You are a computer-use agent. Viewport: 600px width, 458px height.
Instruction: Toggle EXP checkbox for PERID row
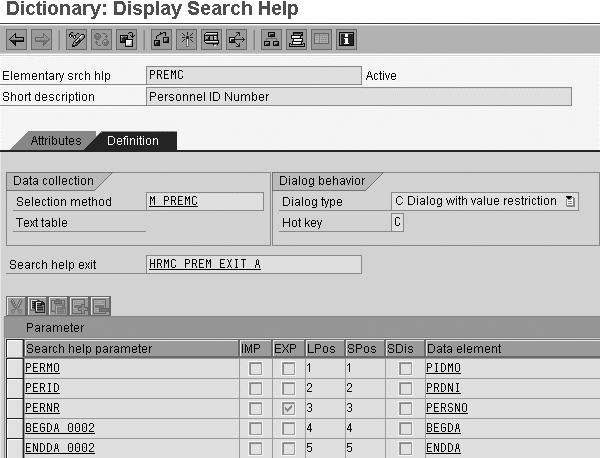point(288,388)
